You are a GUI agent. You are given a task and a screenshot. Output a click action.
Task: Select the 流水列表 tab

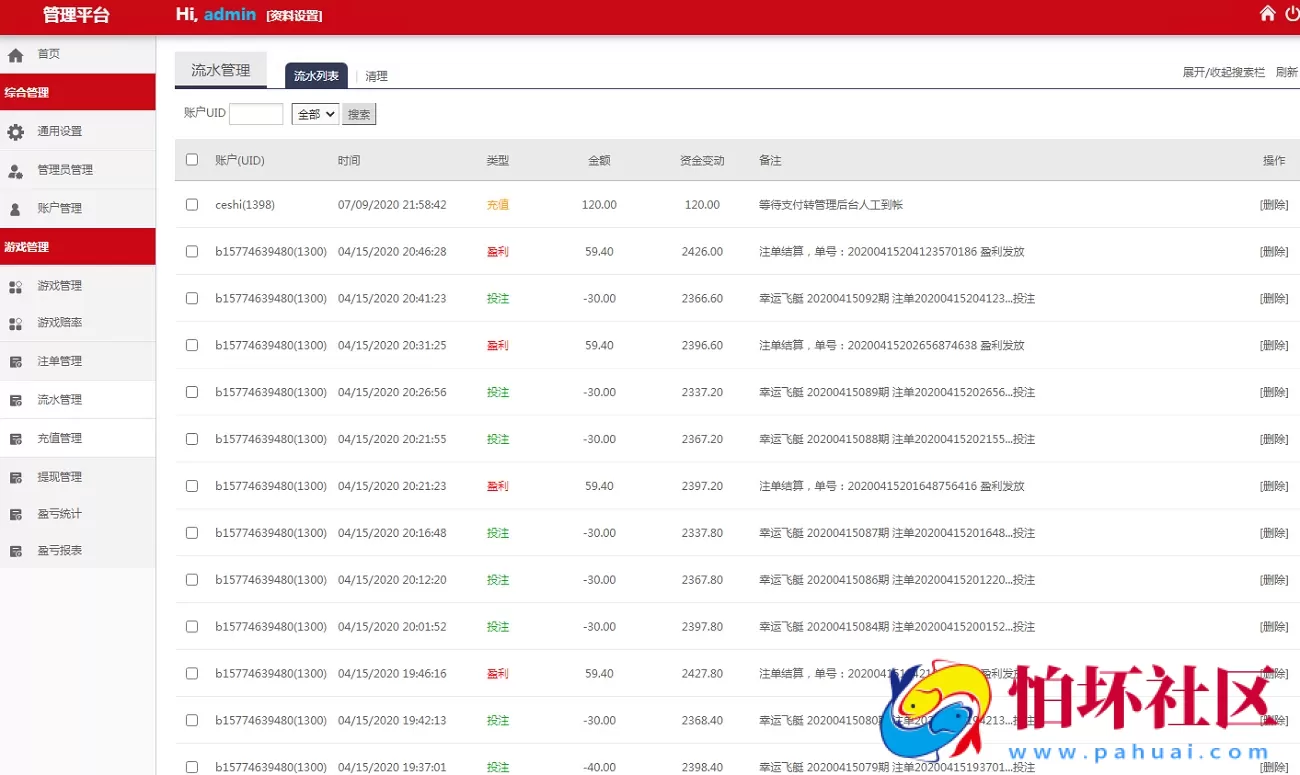316,76
